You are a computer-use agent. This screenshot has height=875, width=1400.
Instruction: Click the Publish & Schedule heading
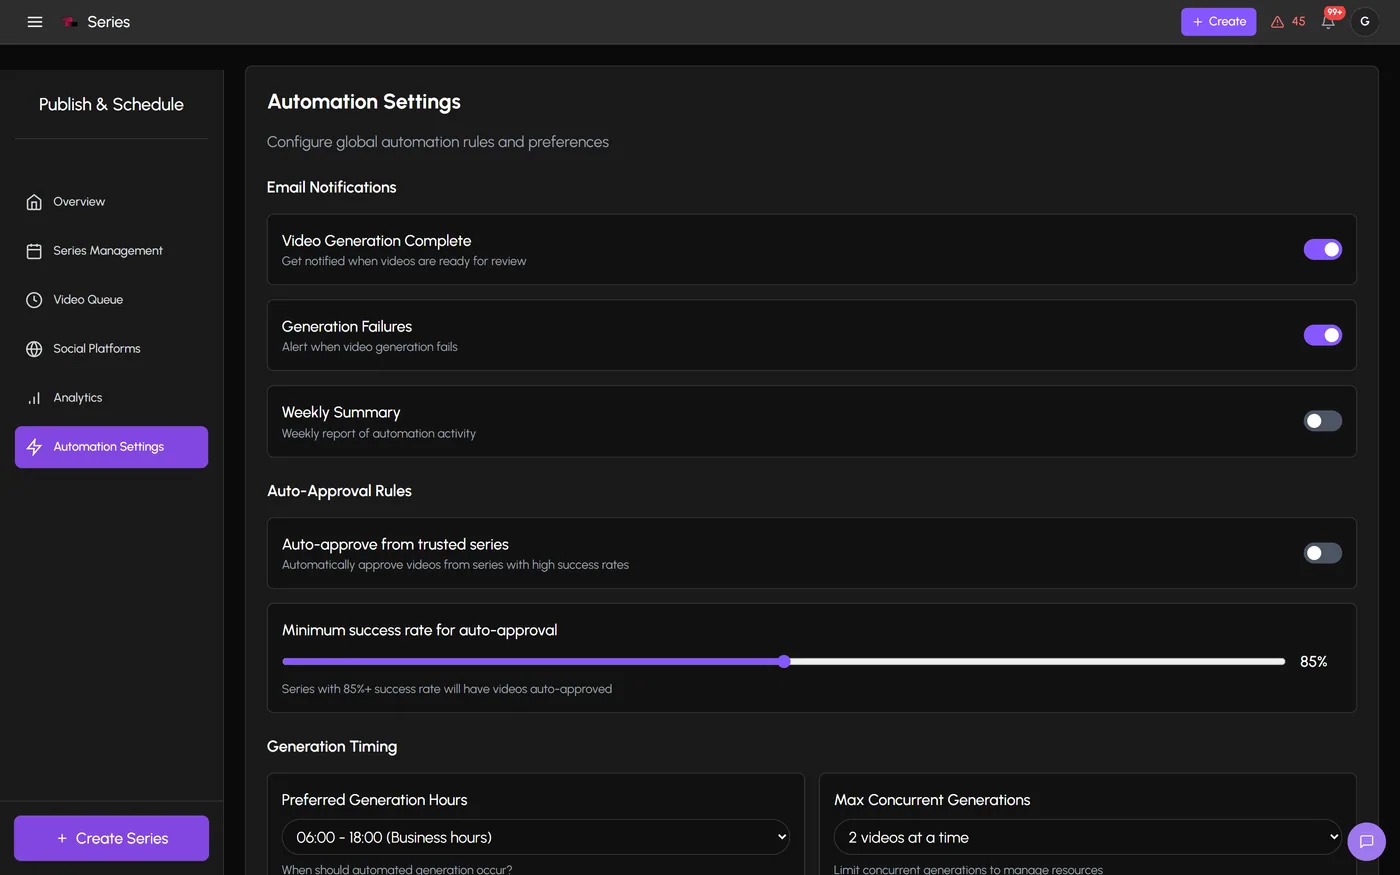point(111,104)
